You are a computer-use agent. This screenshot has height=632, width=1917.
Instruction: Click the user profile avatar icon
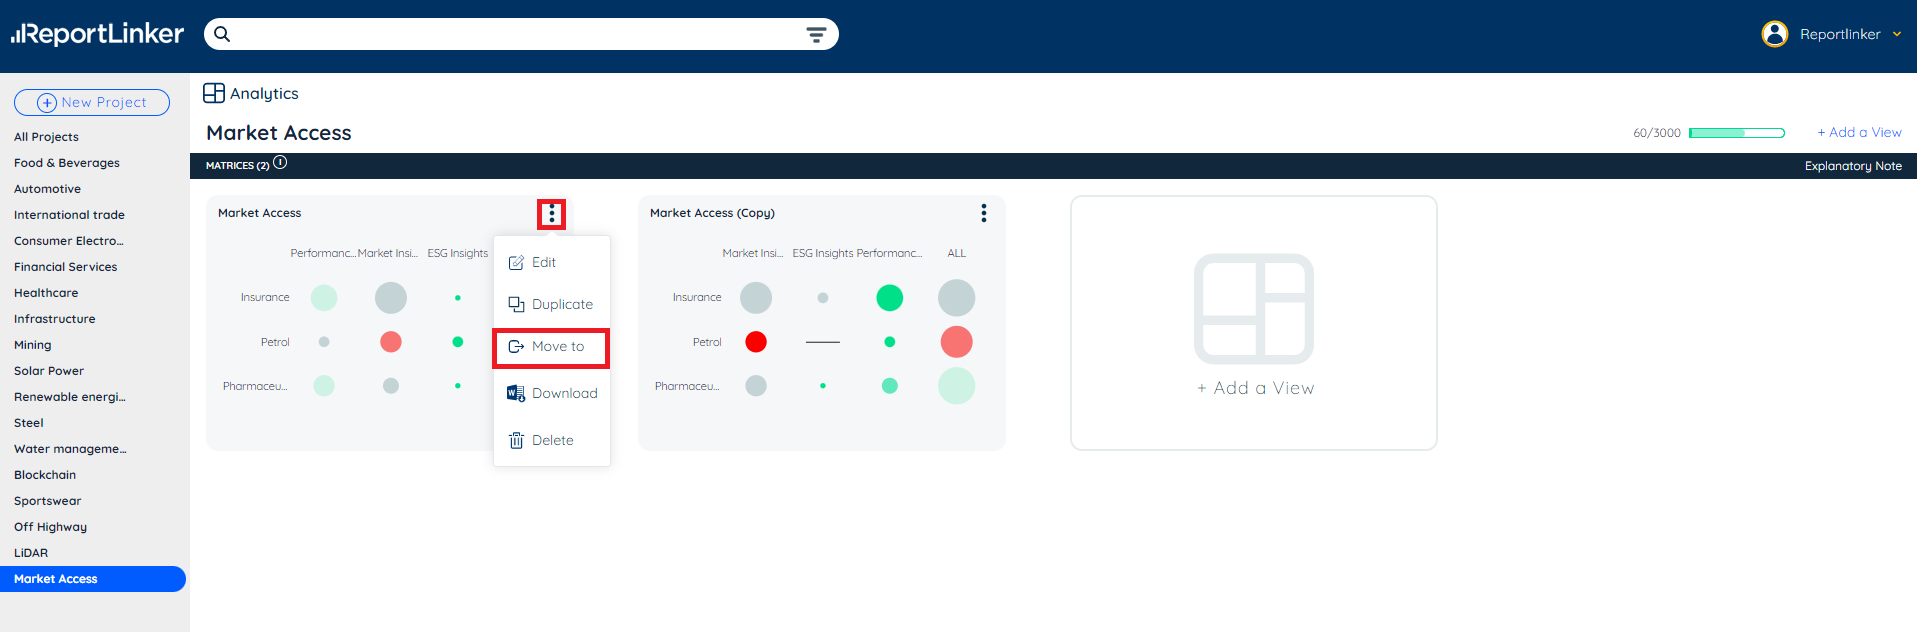click(x=1774, y=34)
